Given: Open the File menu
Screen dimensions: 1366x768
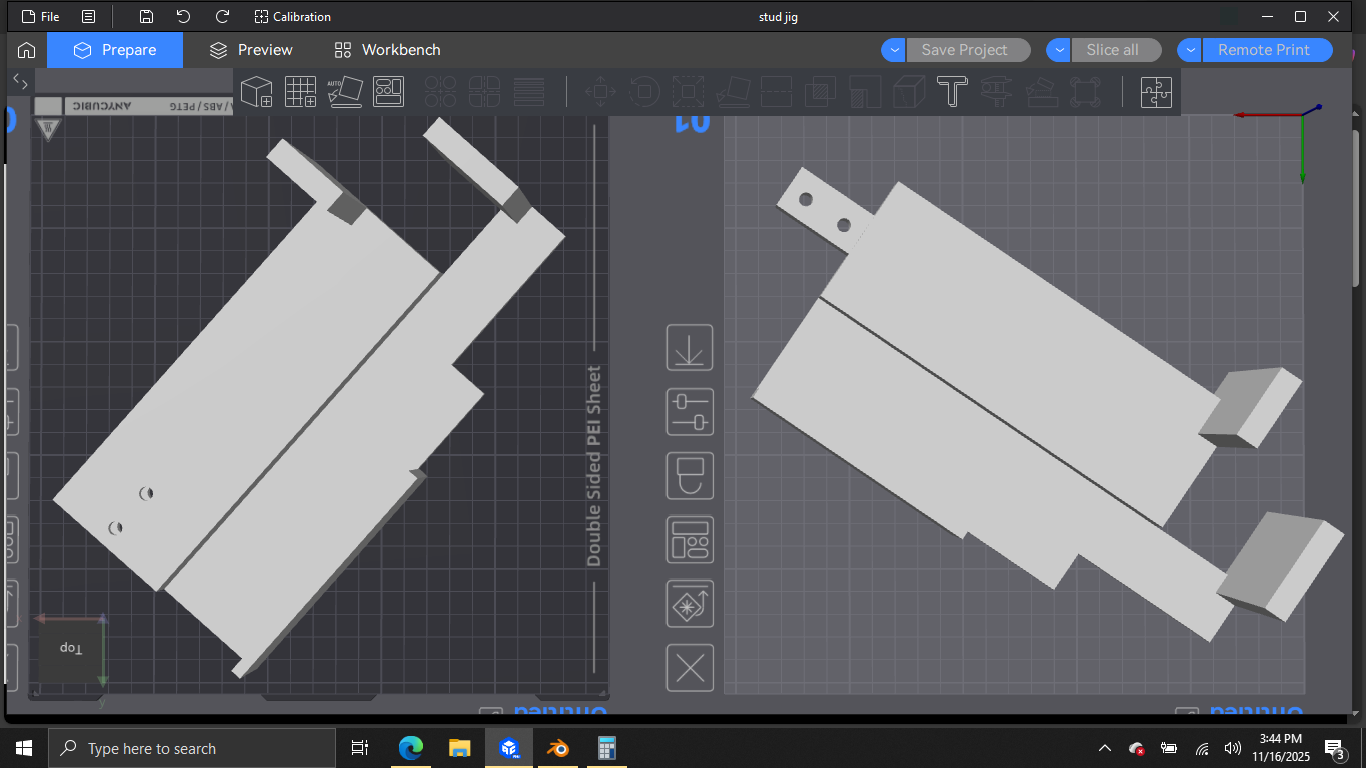Looking at the screenshot, I should click(x=40, y=17).
